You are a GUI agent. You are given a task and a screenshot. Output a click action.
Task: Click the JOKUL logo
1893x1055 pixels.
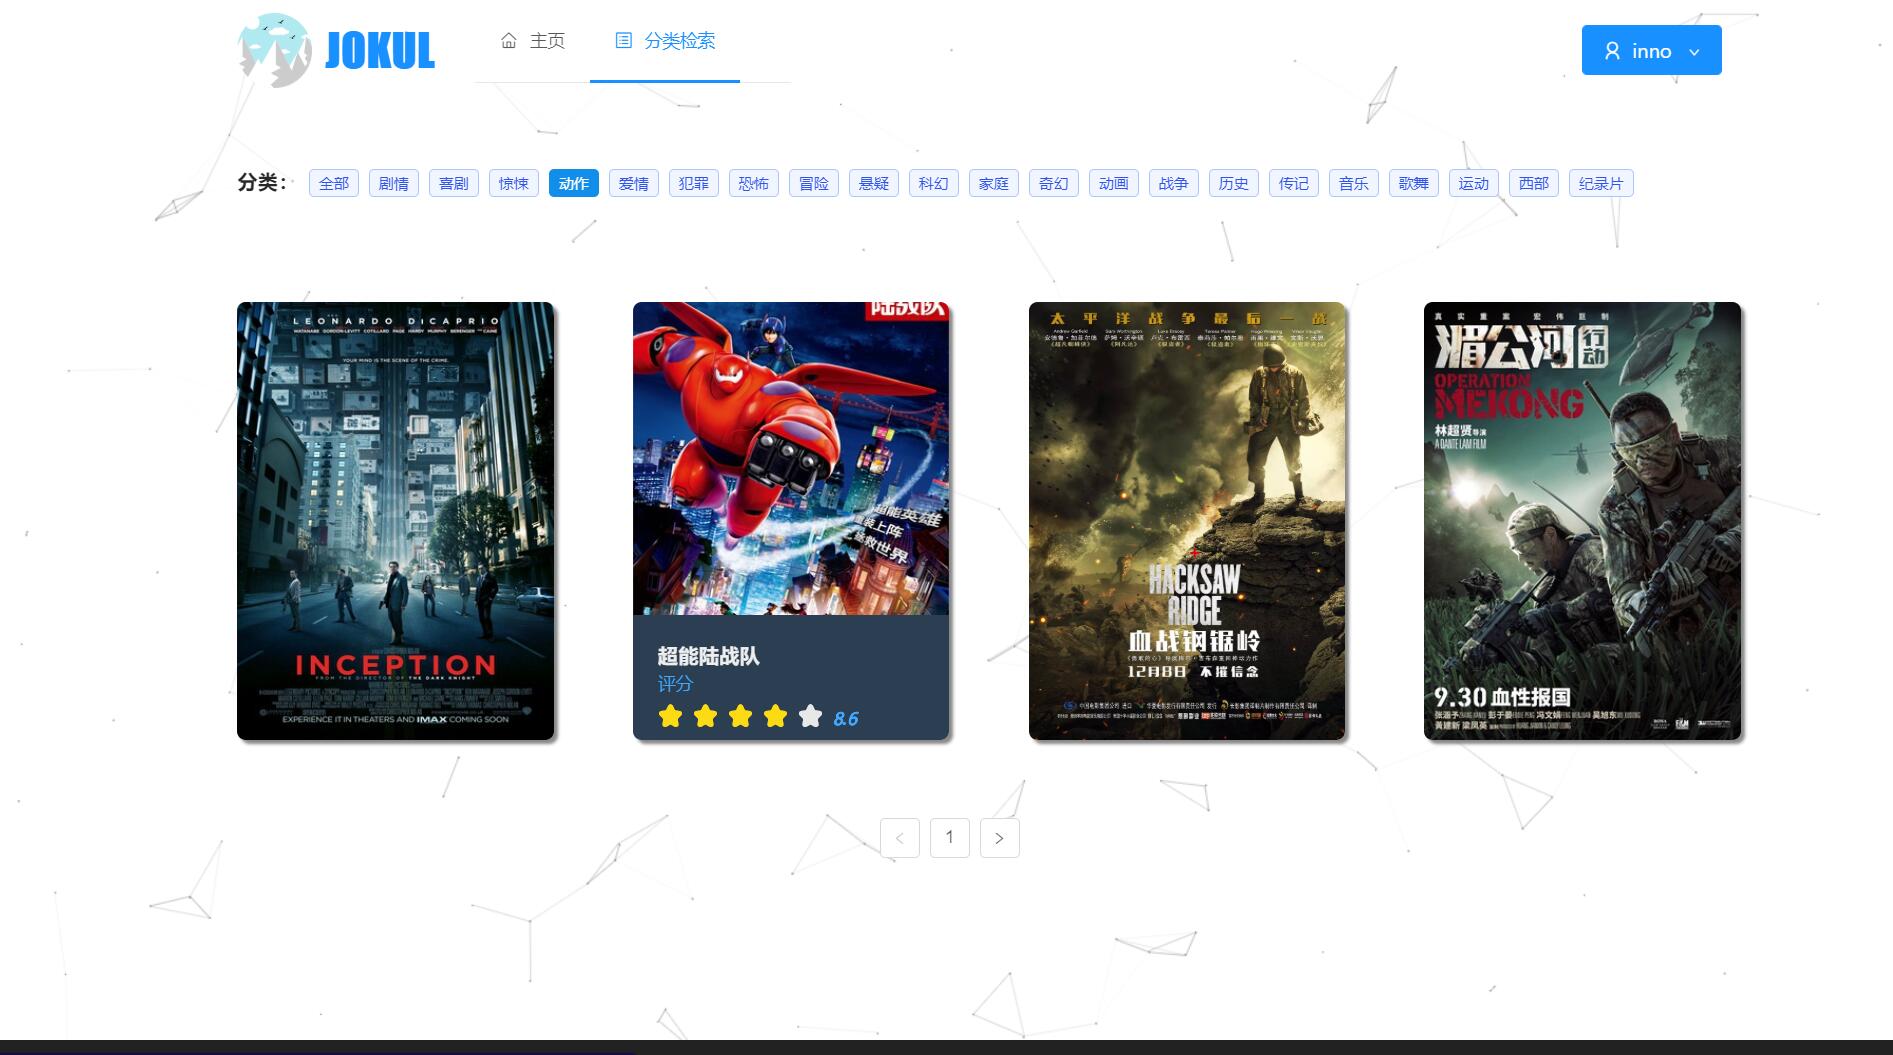(337, 50)
